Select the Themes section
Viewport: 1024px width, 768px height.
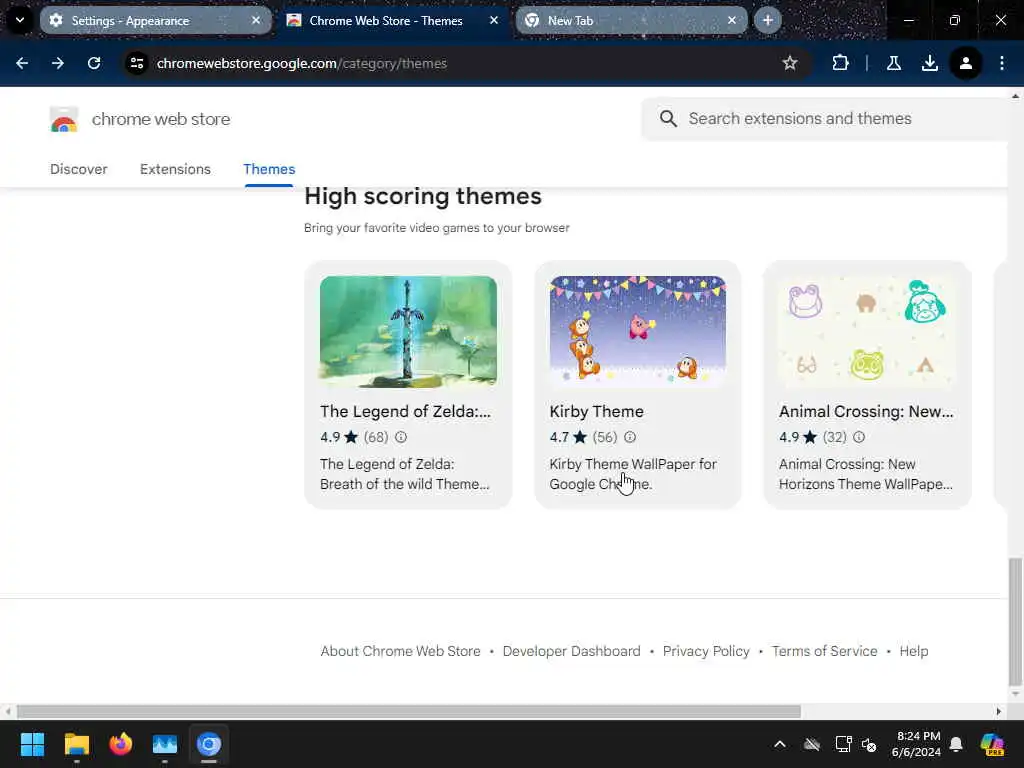pos(269,169)
